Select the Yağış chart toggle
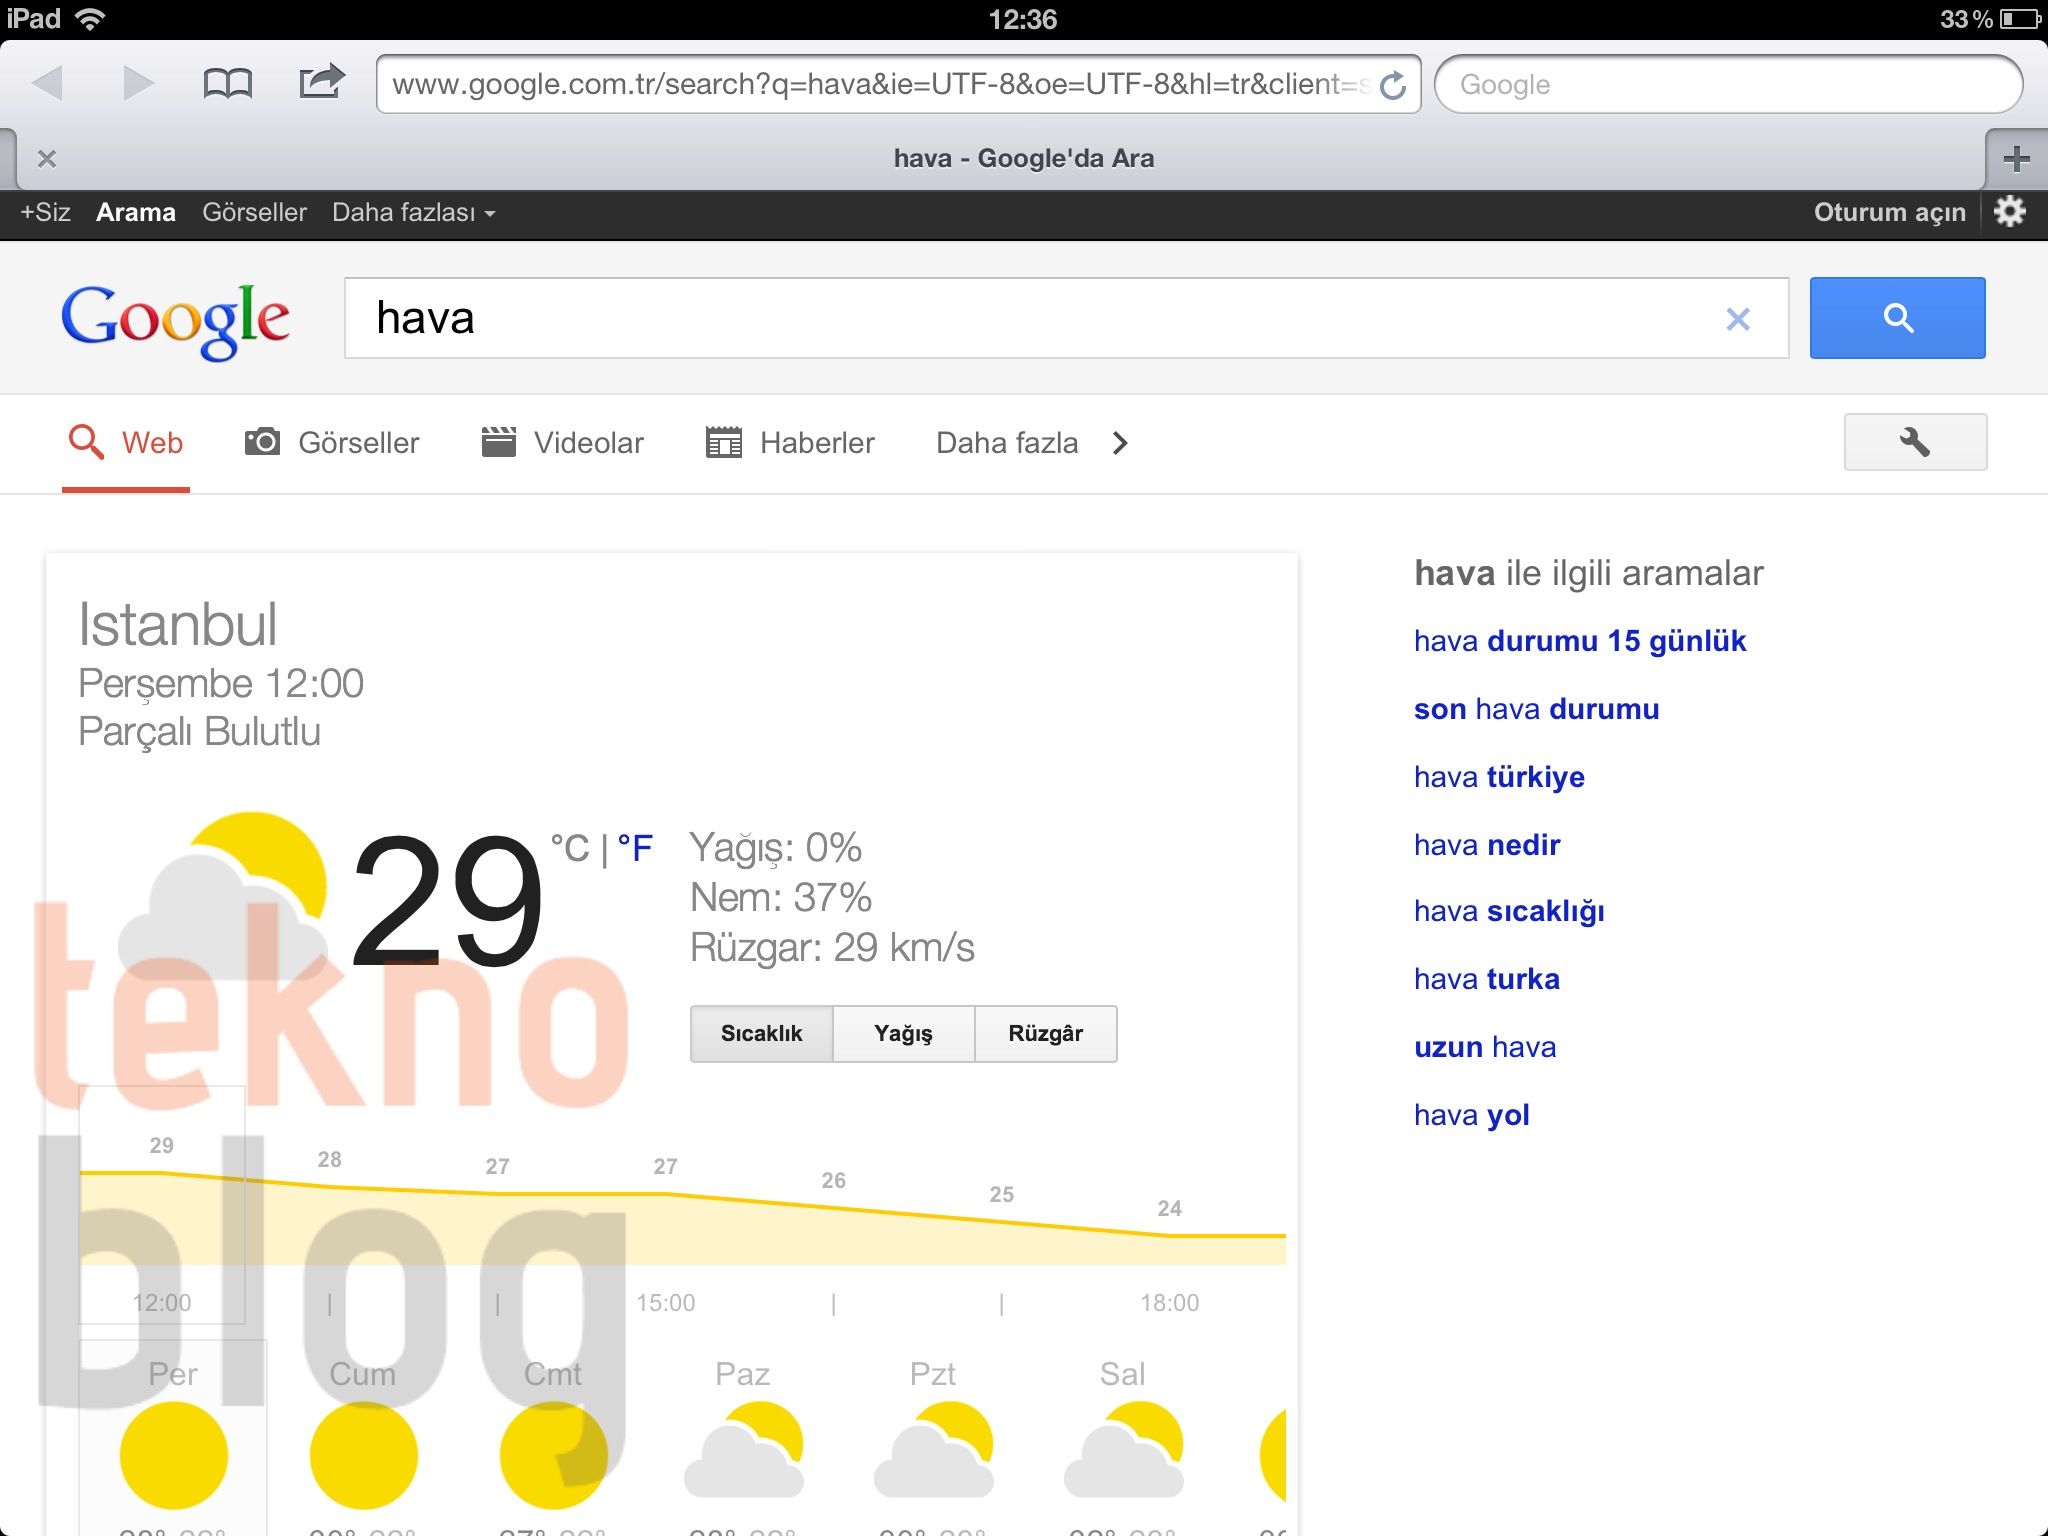 click(x=903, y=1034)
